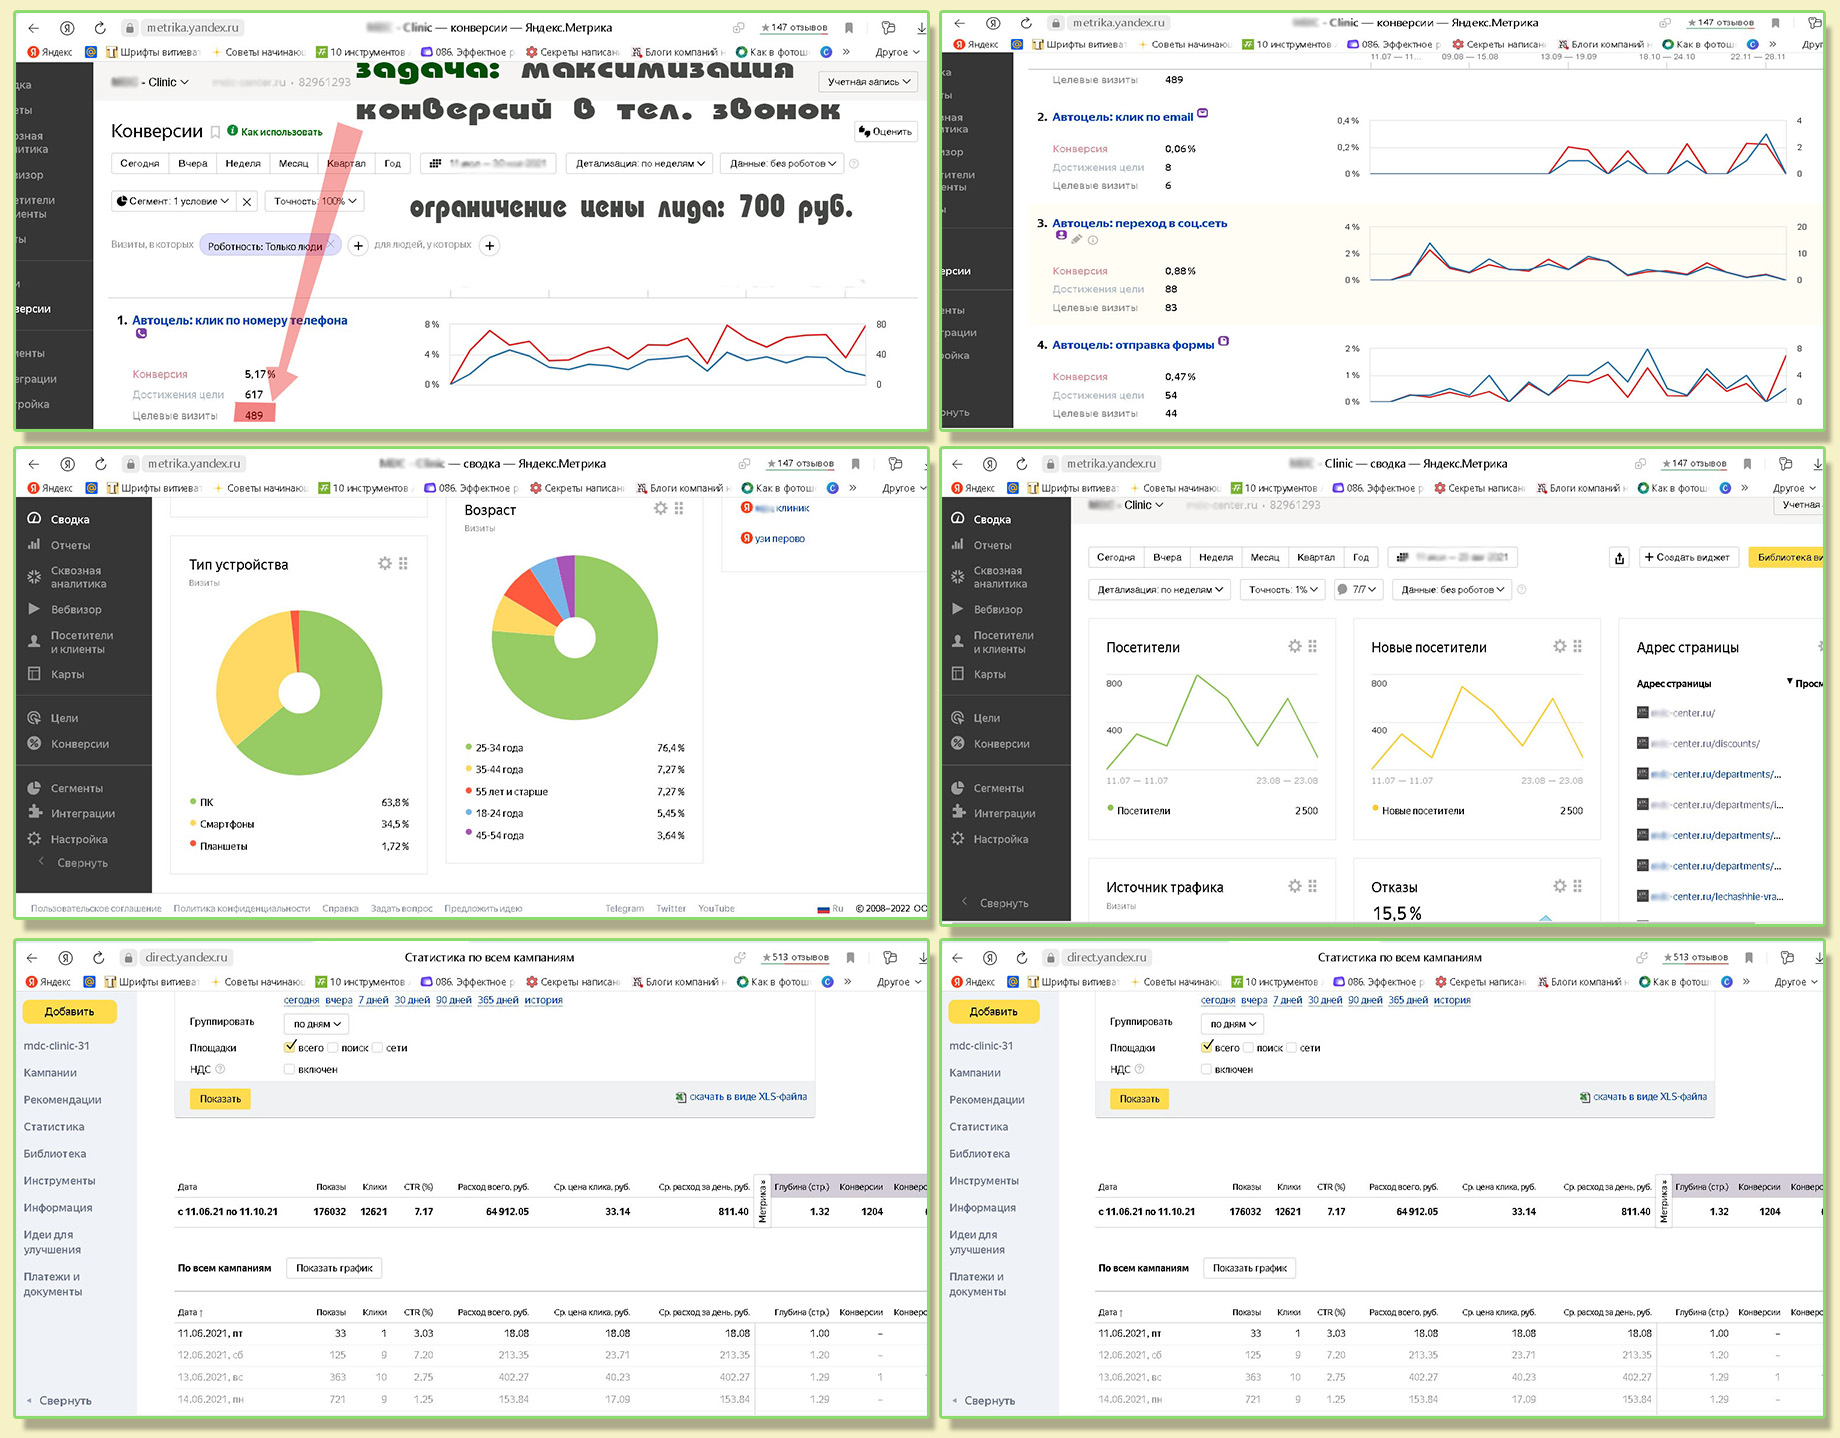
Task: Open the Точность: 1% dropdown
Action: point(1283,590)
